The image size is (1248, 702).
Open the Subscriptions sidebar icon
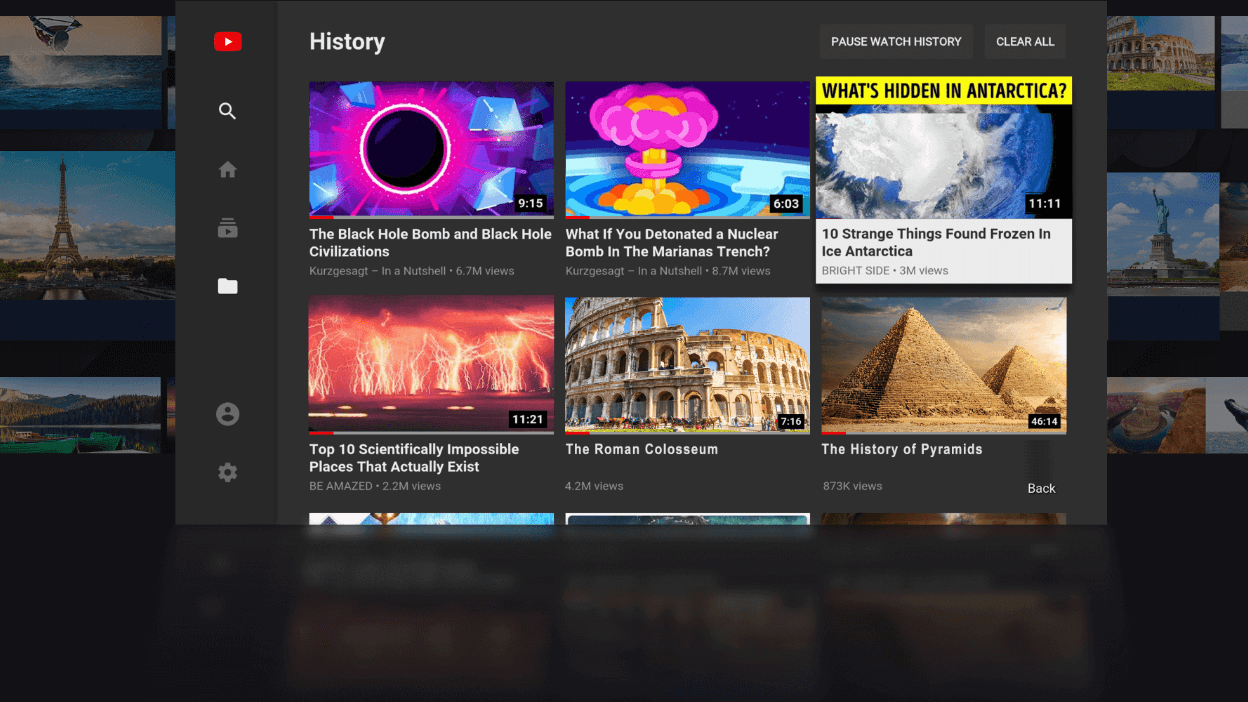tap(227, 228)
